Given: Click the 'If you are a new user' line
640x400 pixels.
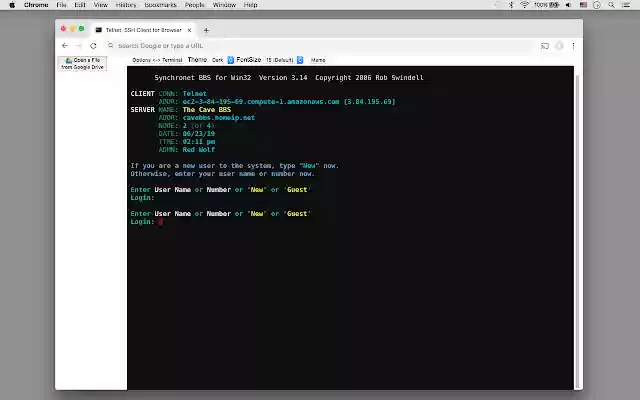Looking at the screenshot, I should click(x=235, y=166).
